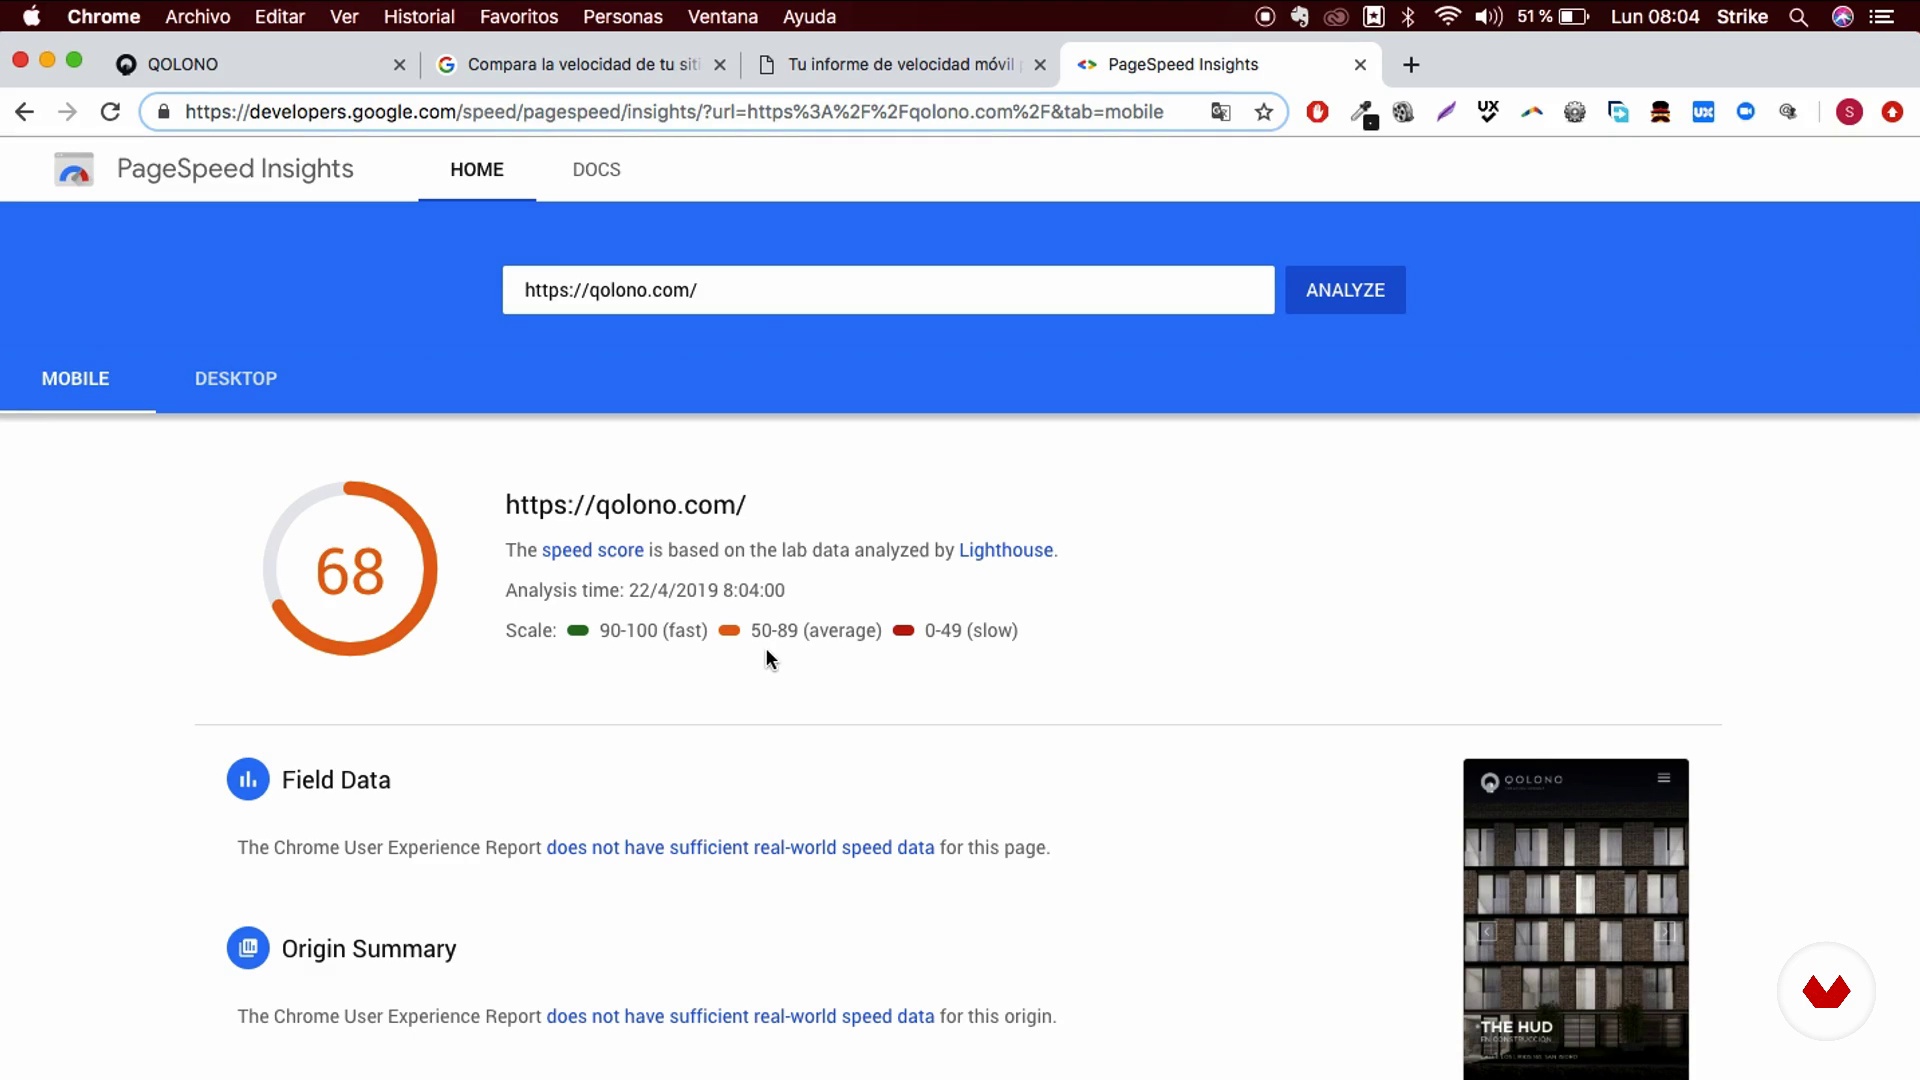Follow the Lighthouse link
The height and width of the screenshot is (1080, 1920).
(1006, 550)
